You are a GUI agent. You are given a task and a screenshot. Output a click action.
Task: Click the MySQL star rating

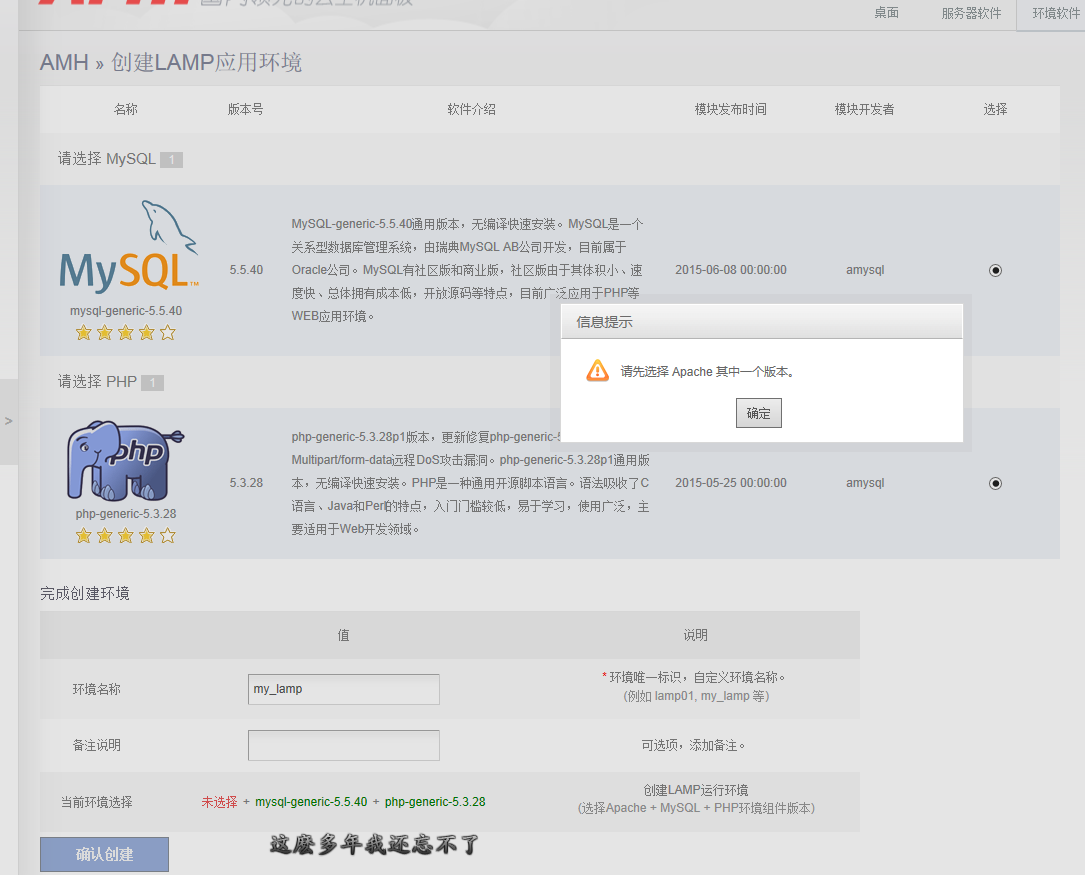[x=126, y=333]
